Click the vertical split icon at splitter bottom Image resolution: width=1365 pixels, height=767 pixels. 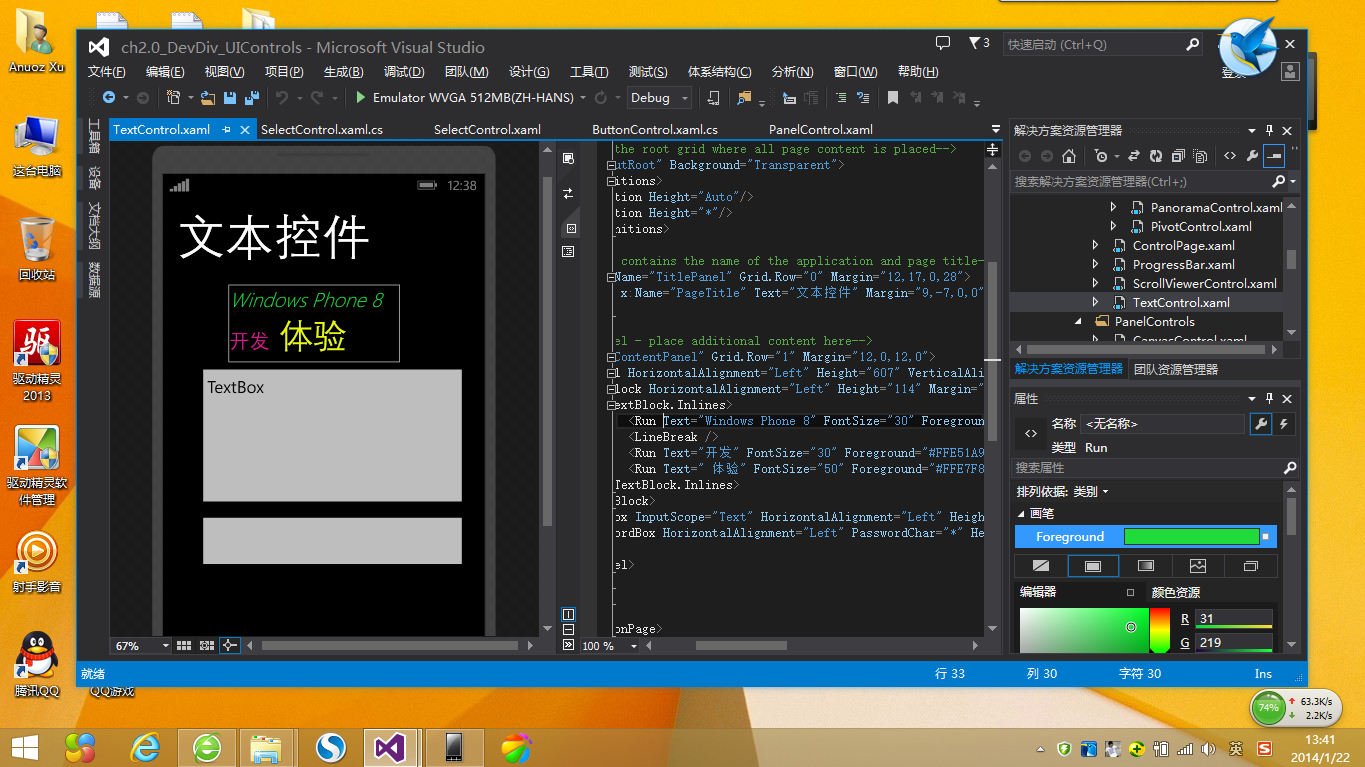568,614
